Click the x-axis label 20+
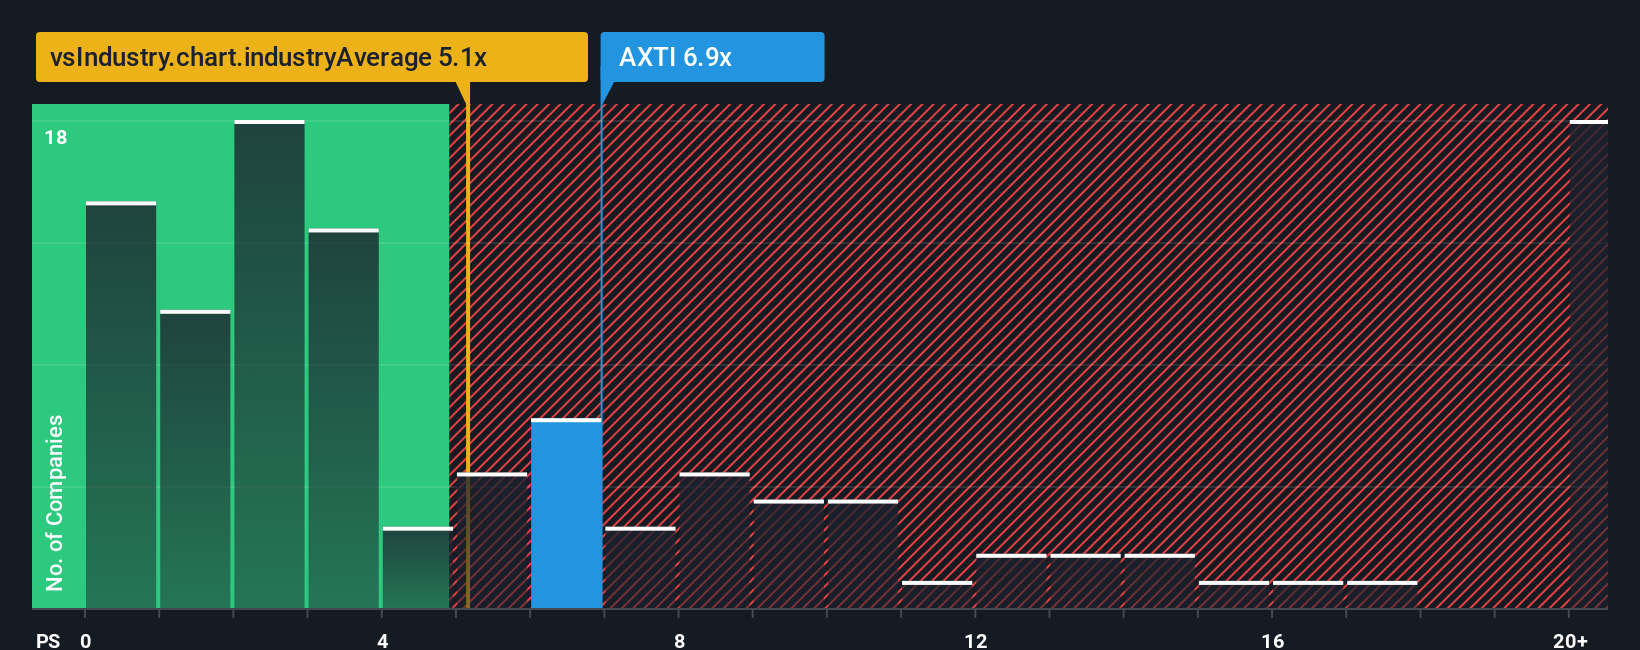Viewport: 1640px width, 650px height. (1570, 640)
